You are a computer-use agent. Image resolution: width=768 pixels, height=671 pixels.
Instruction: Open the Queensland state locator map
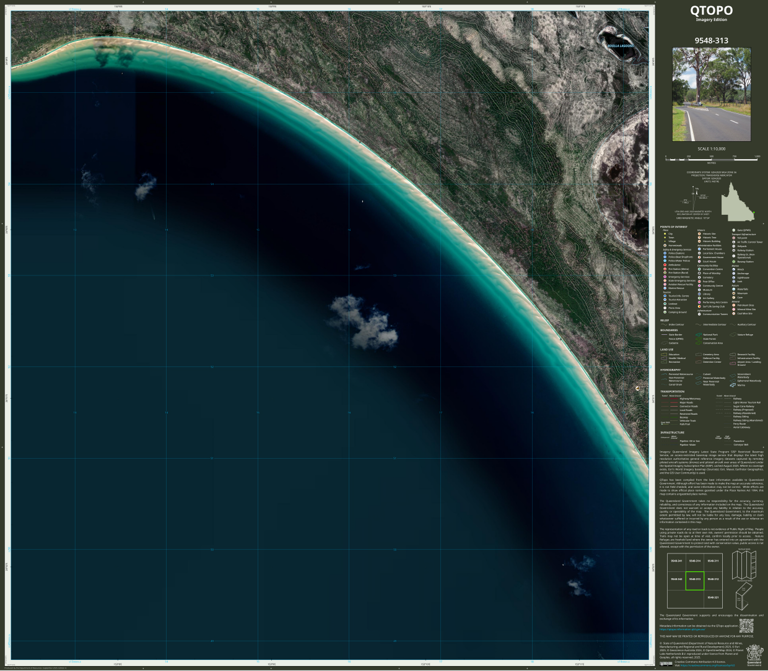tap(738, 202)
